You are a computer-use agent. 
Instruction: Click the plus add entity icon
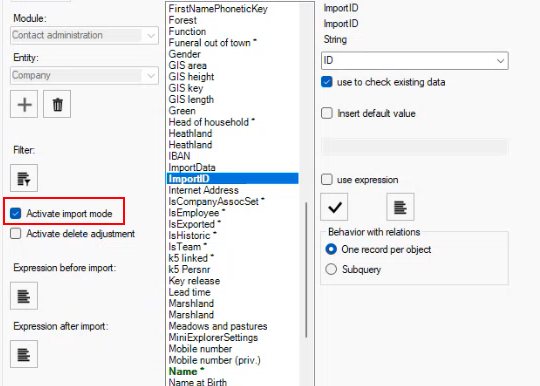(x=24, y=104)
